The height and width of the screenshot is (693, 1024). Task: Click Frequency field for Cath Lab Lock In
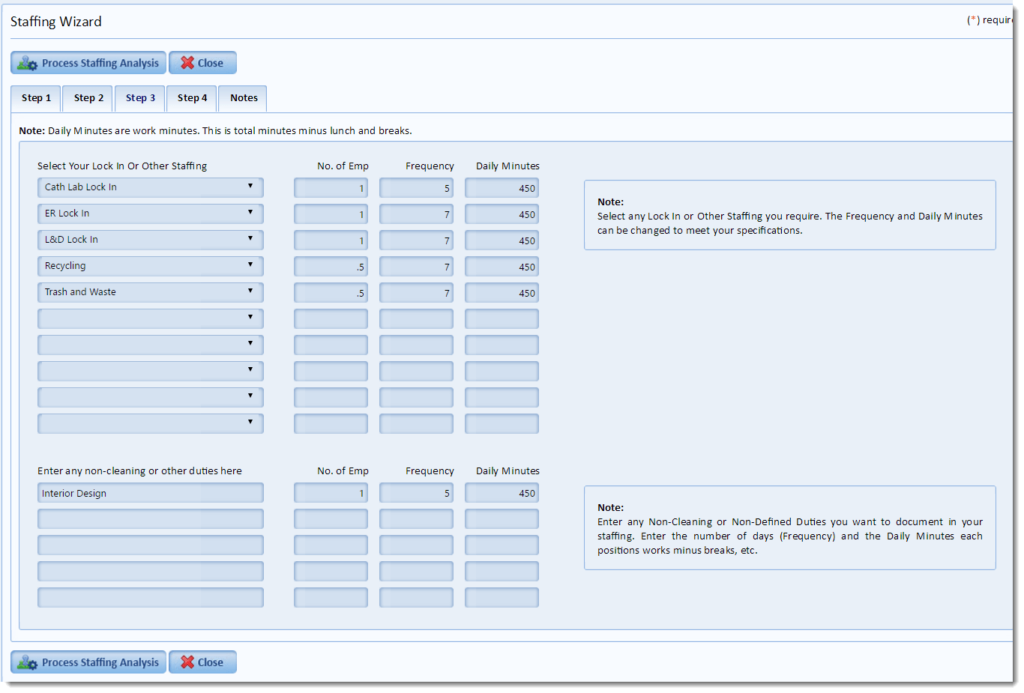pyautogui.click(x=416, y=188)
